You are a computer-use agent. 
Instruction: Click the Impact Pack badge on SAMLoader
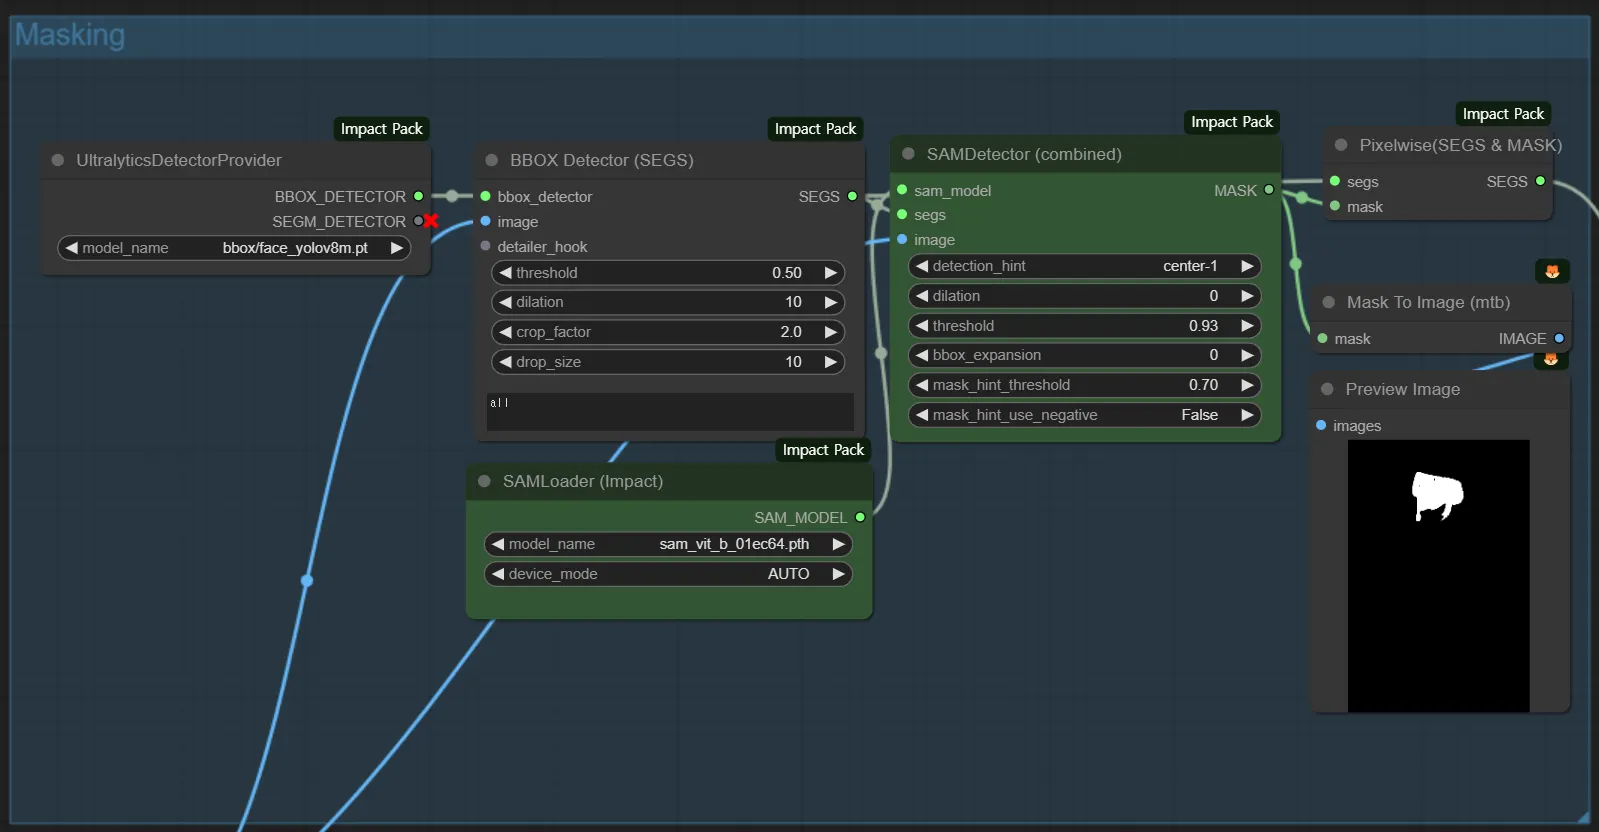point(824,450)
